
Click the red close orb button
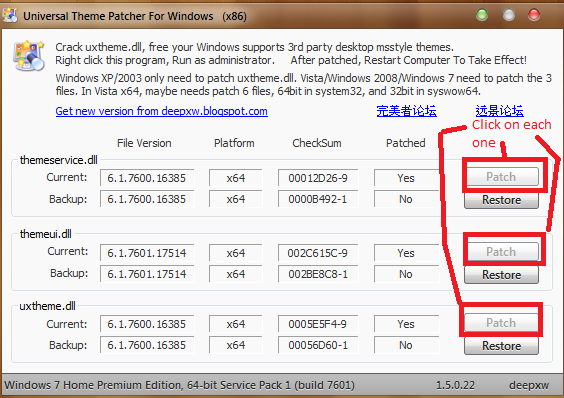click(x=534, y=15)
